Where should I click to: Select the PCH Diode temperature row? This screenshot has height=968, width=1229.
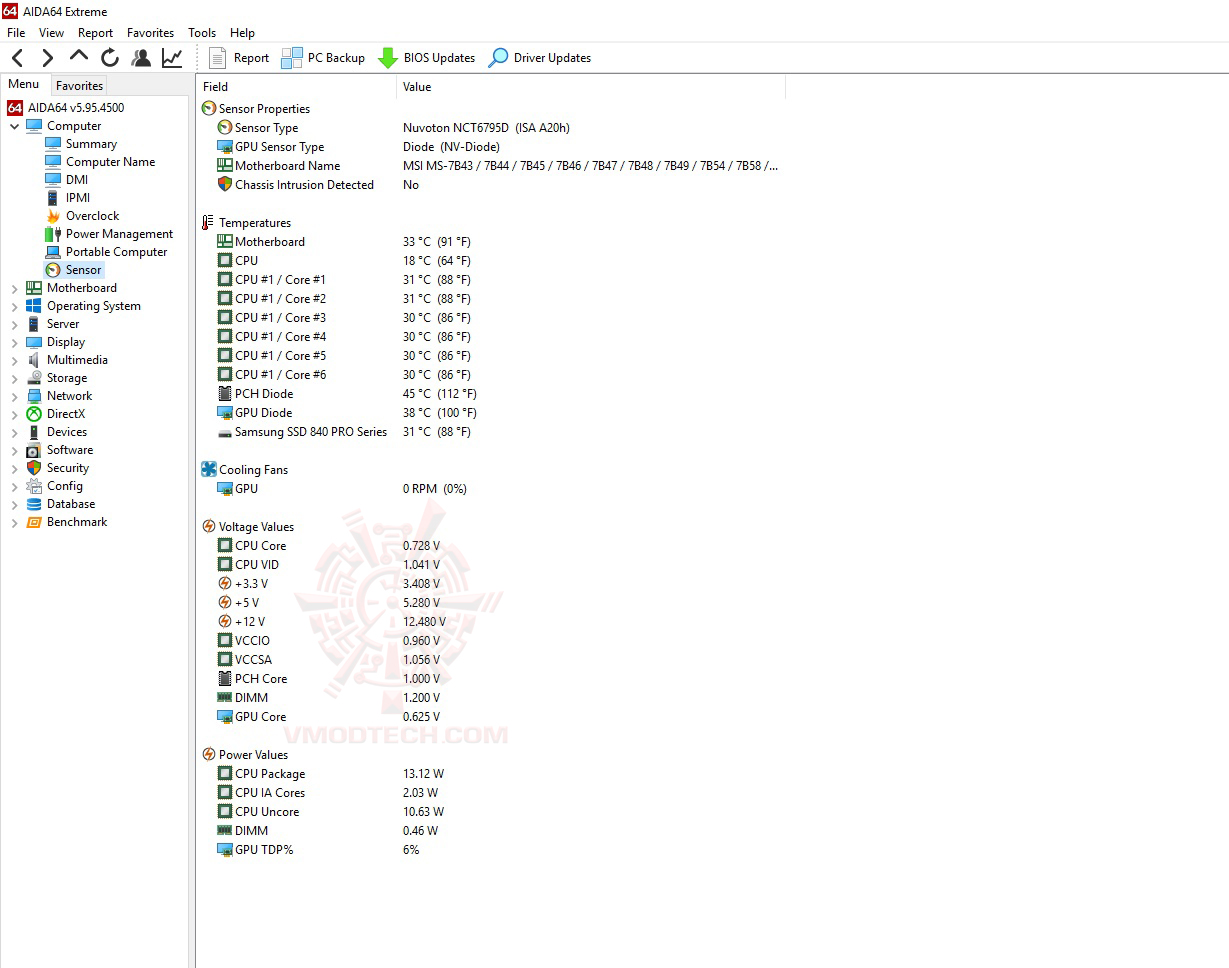[491, 394]
